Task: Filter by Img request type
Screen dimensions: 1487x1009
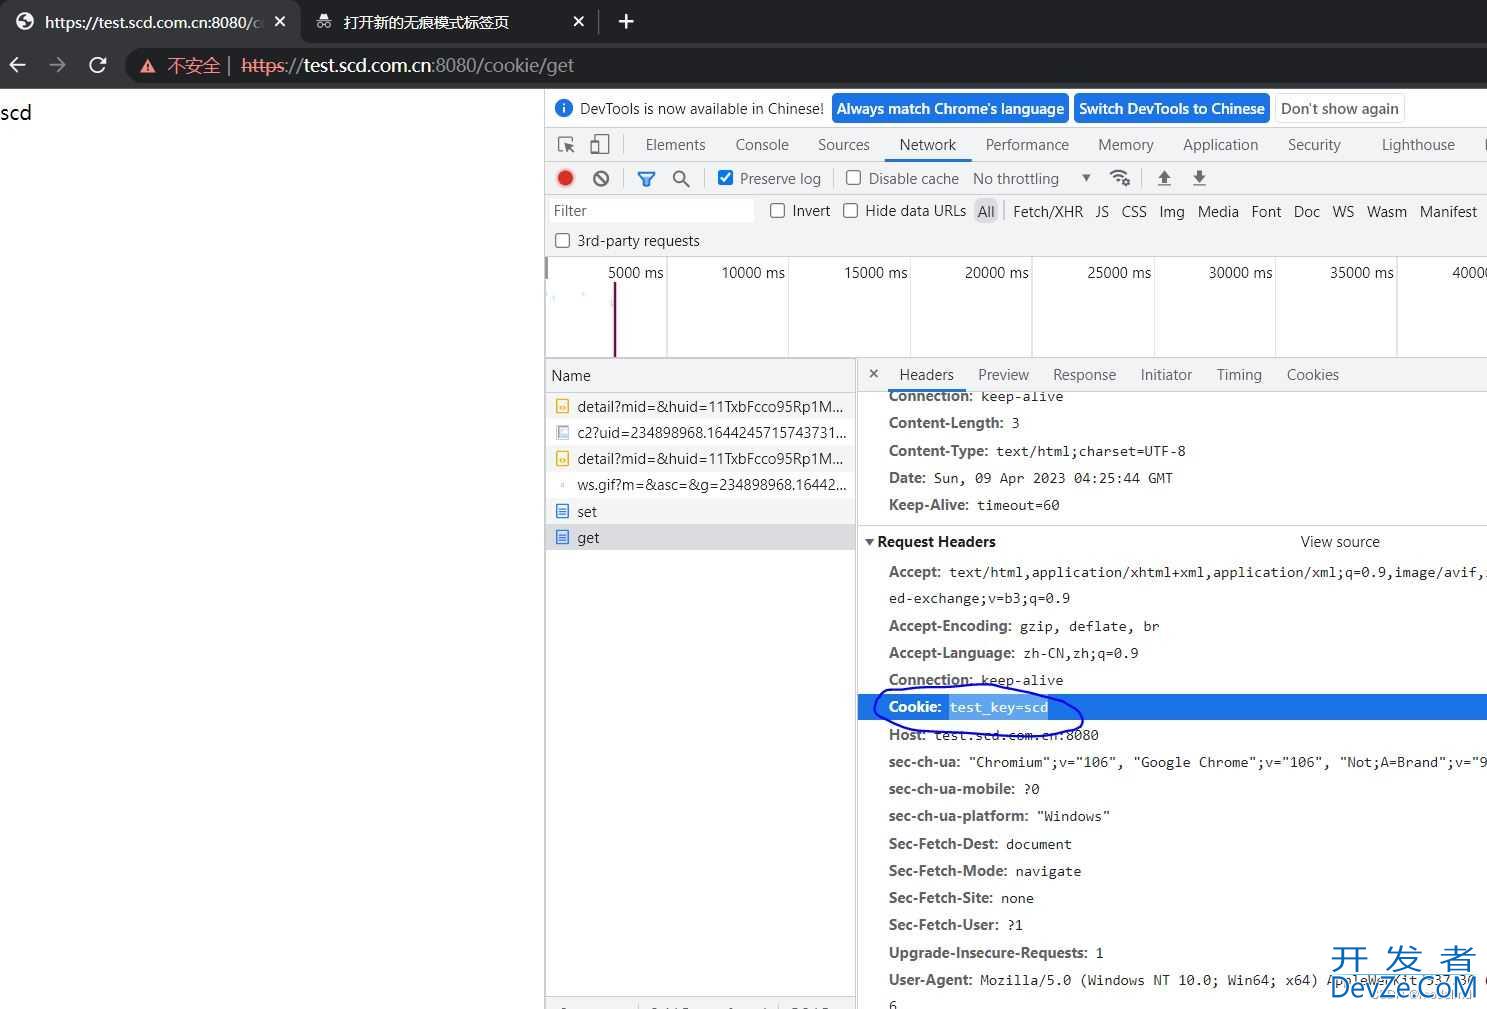Action: click(x=1172, y=211)
